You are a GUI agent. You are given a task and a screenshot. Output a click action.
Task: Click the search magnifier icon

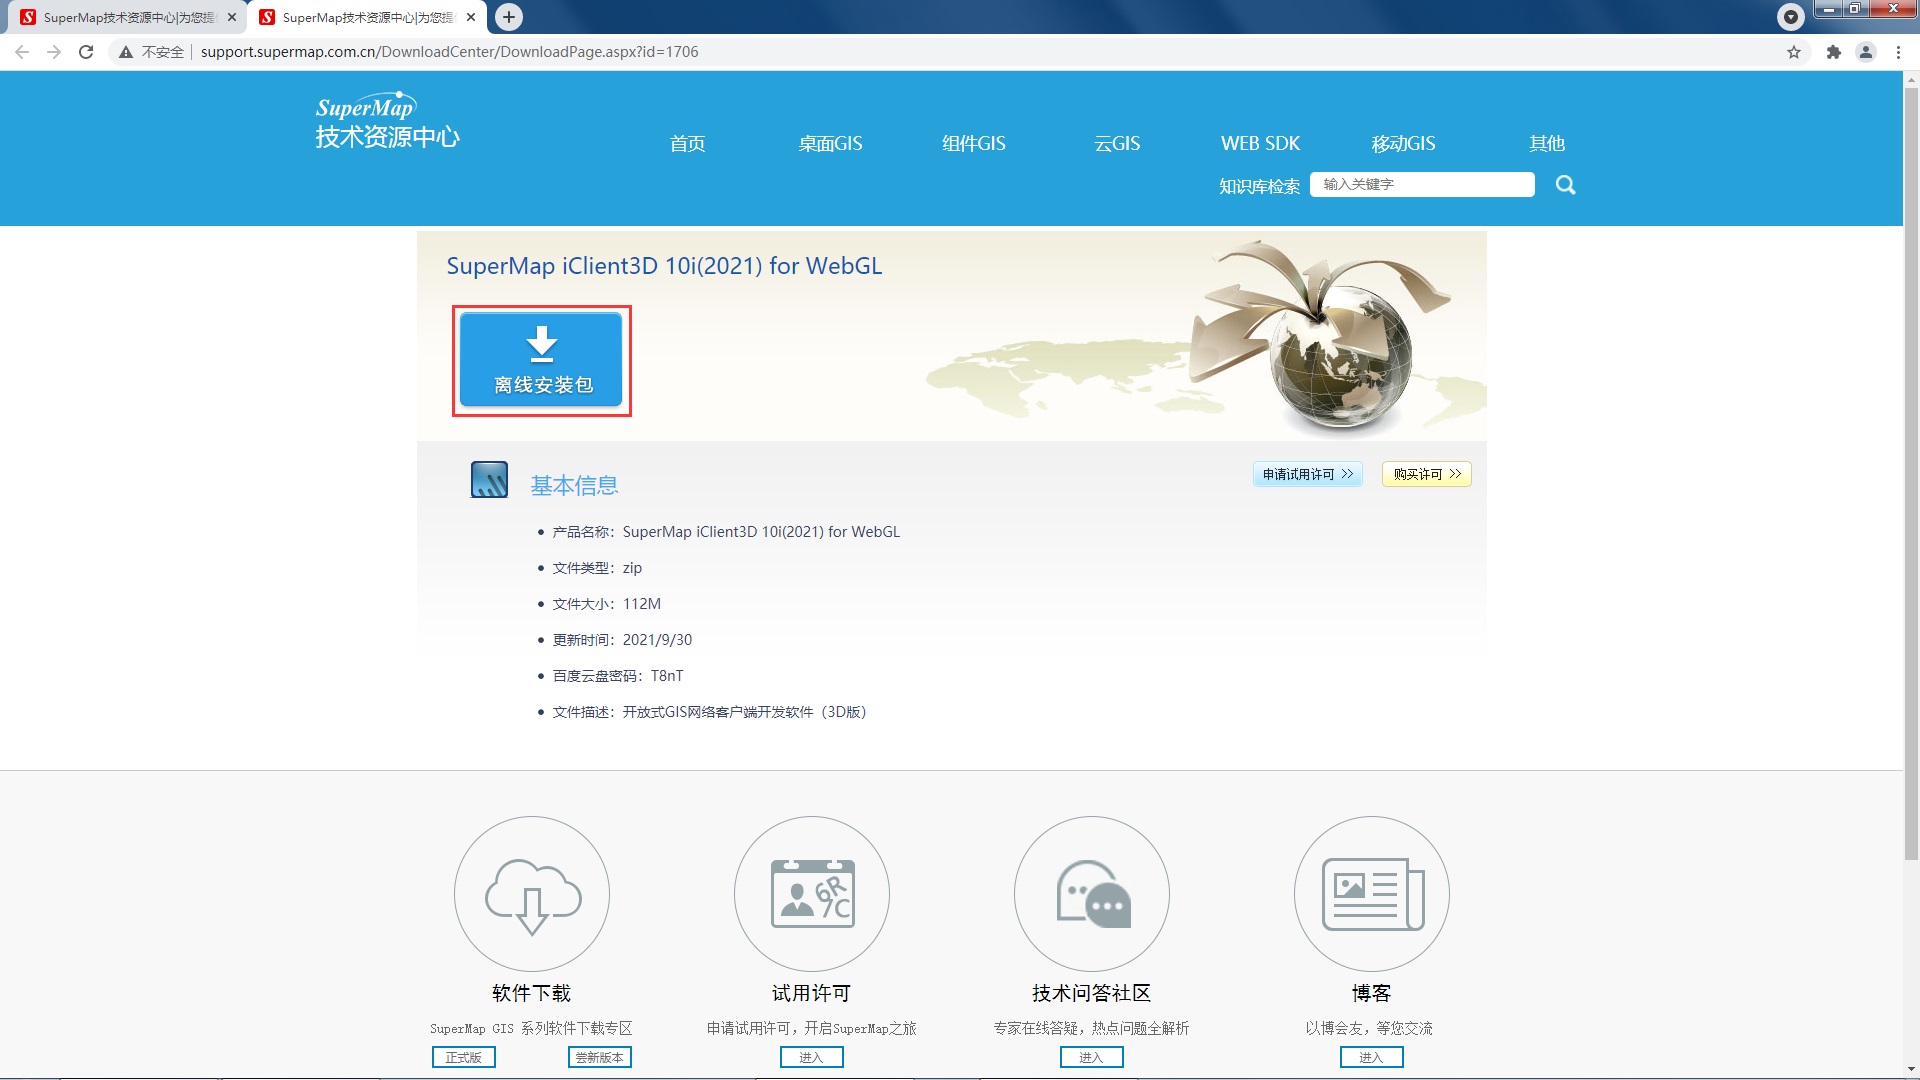click(x=1565, y=185)
